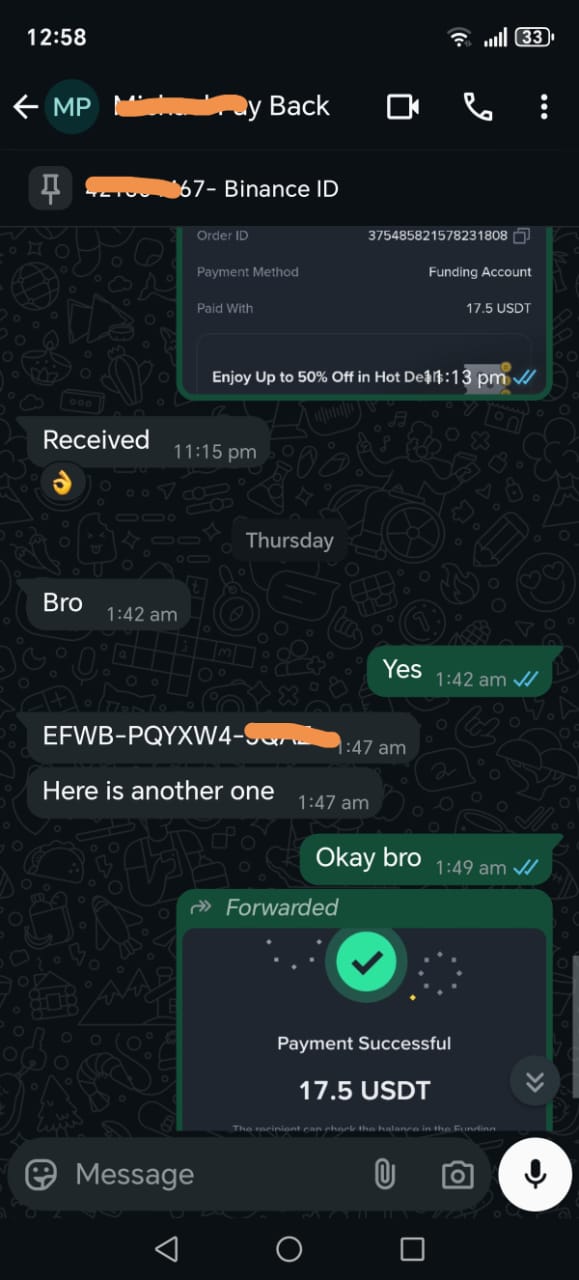Tap the back arrow to leave chat

tap(25, 107)
